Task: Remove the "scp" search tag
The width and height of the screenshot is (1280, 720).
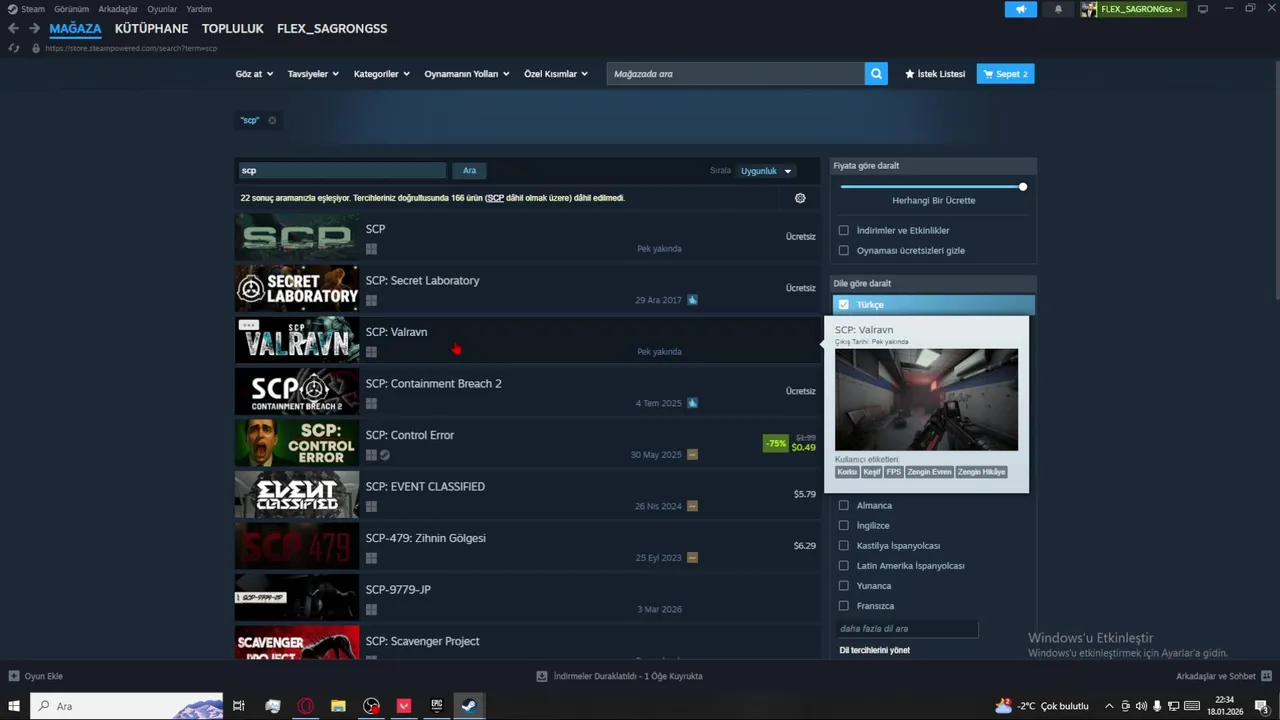Action: click(x=272, y=120)
